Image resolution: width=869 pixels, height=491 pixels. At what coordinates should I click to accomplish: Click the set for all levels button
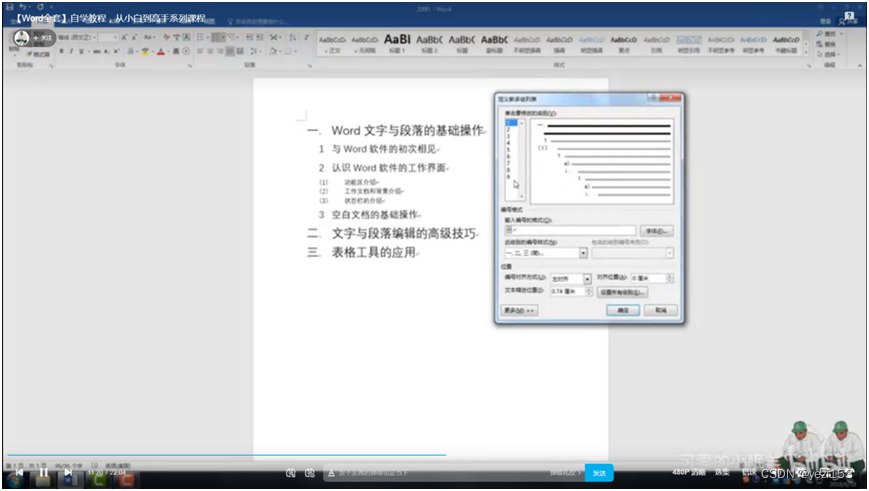622,292
